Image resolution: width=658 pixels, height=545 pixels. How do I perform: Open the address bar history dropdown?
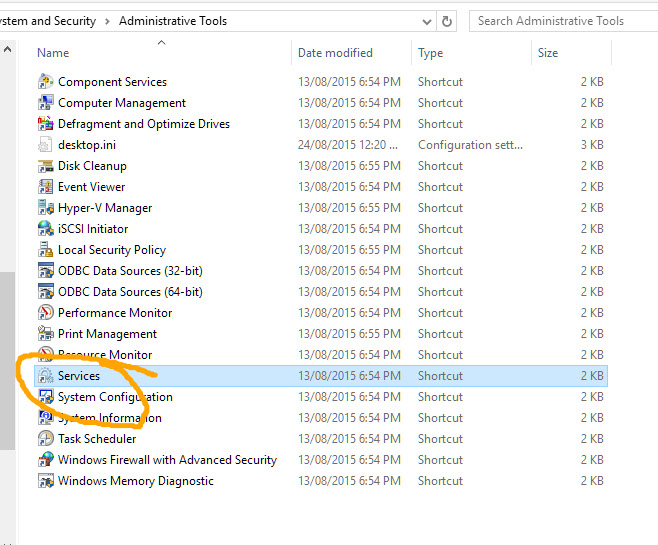(427, 20)
